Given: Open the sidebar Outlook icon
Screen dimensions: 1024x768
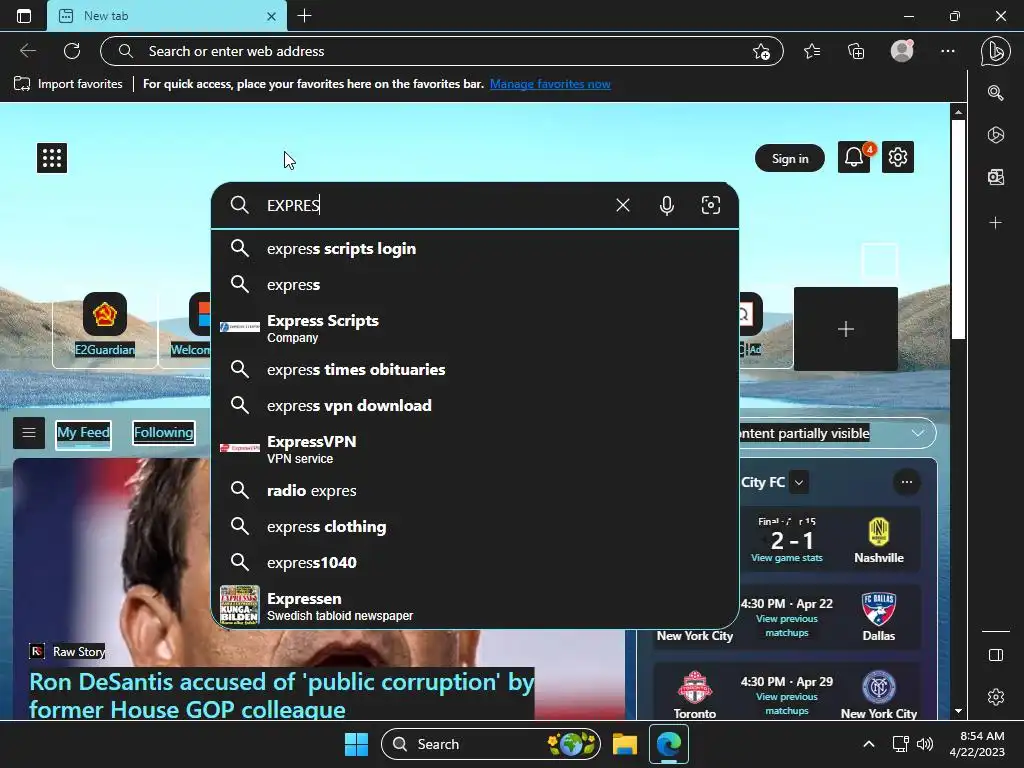Looking at the screenshot, I should 995,177.
